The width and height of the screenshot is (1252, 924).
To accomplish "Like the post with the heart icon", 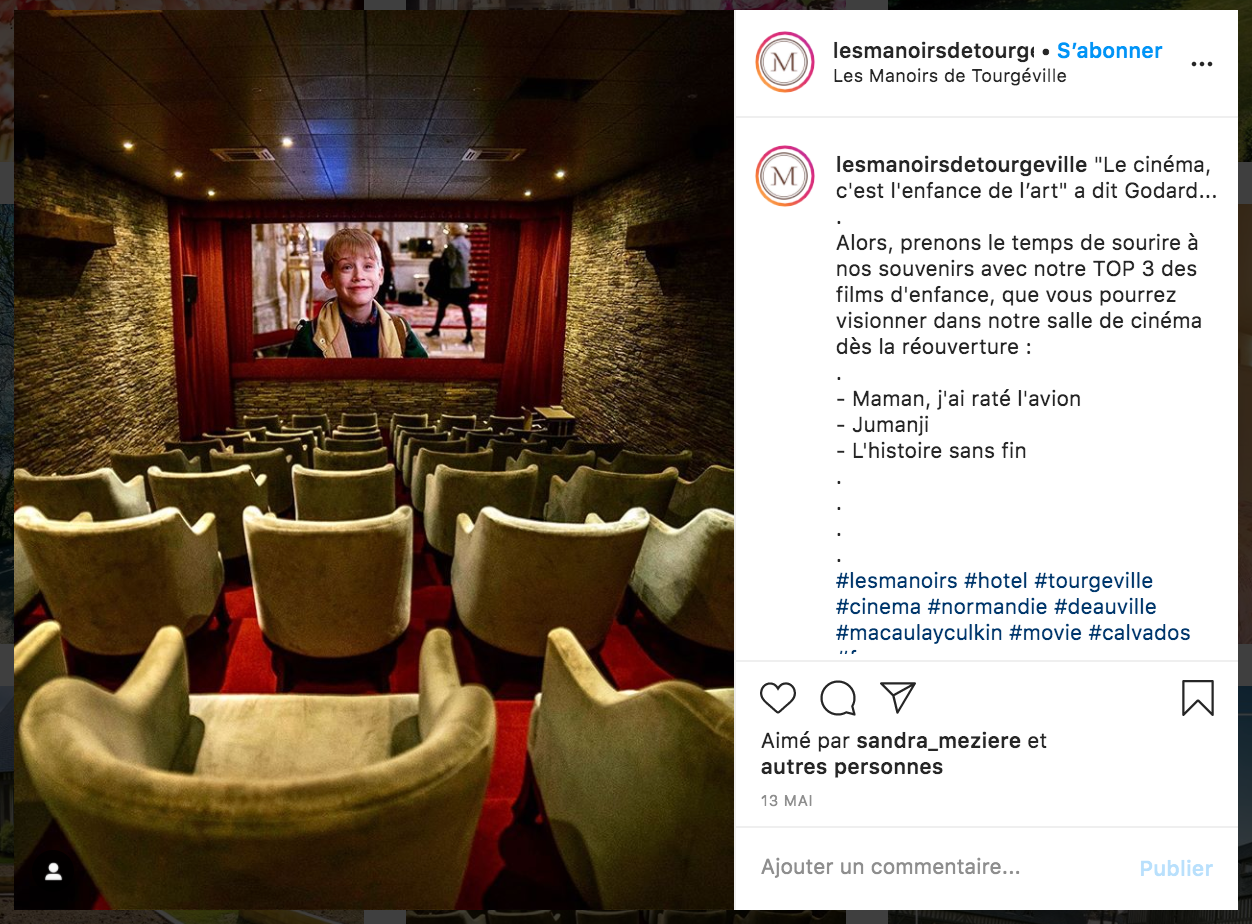I will [778, 698].
